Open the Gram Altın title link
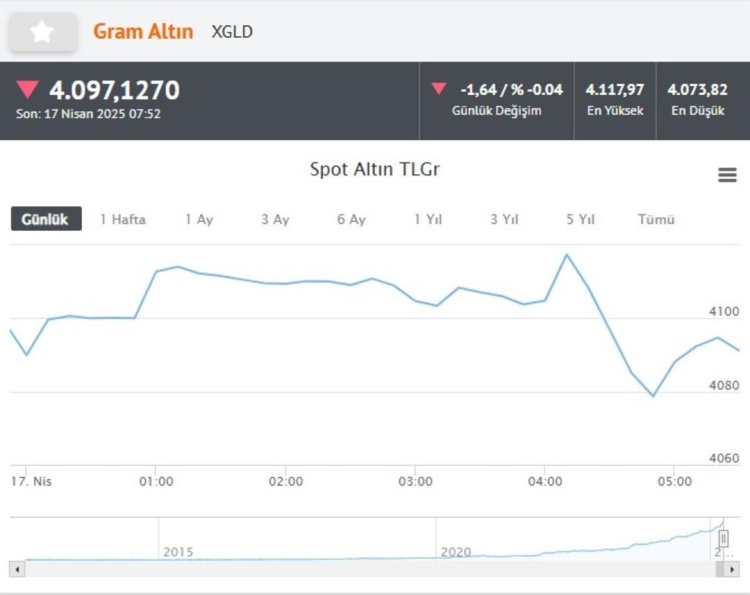 pyautogui.click(x=143, y=32)
